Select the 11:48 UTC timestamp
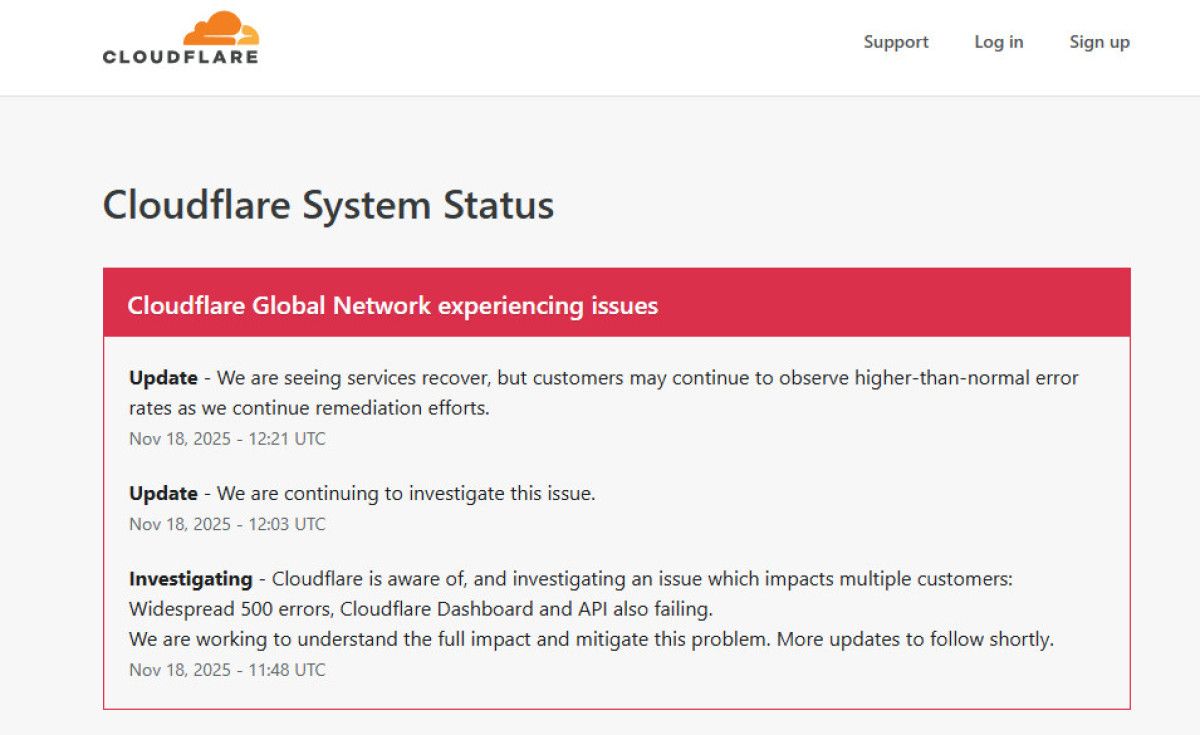 pos(227,670)
